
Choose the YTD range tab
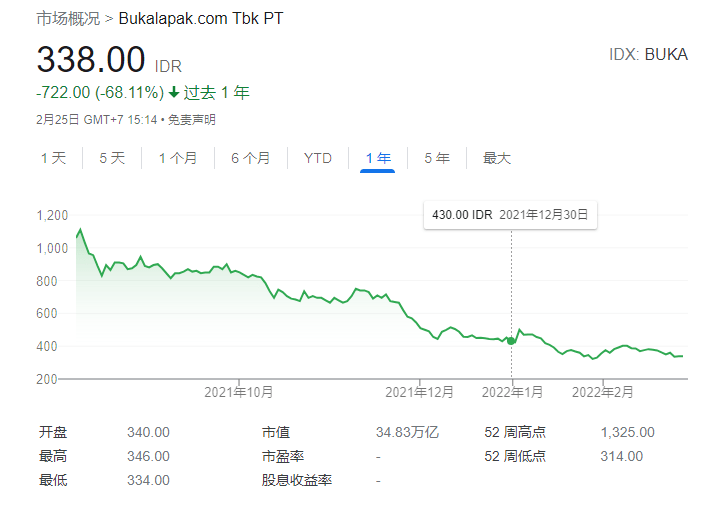coord(318,158)
